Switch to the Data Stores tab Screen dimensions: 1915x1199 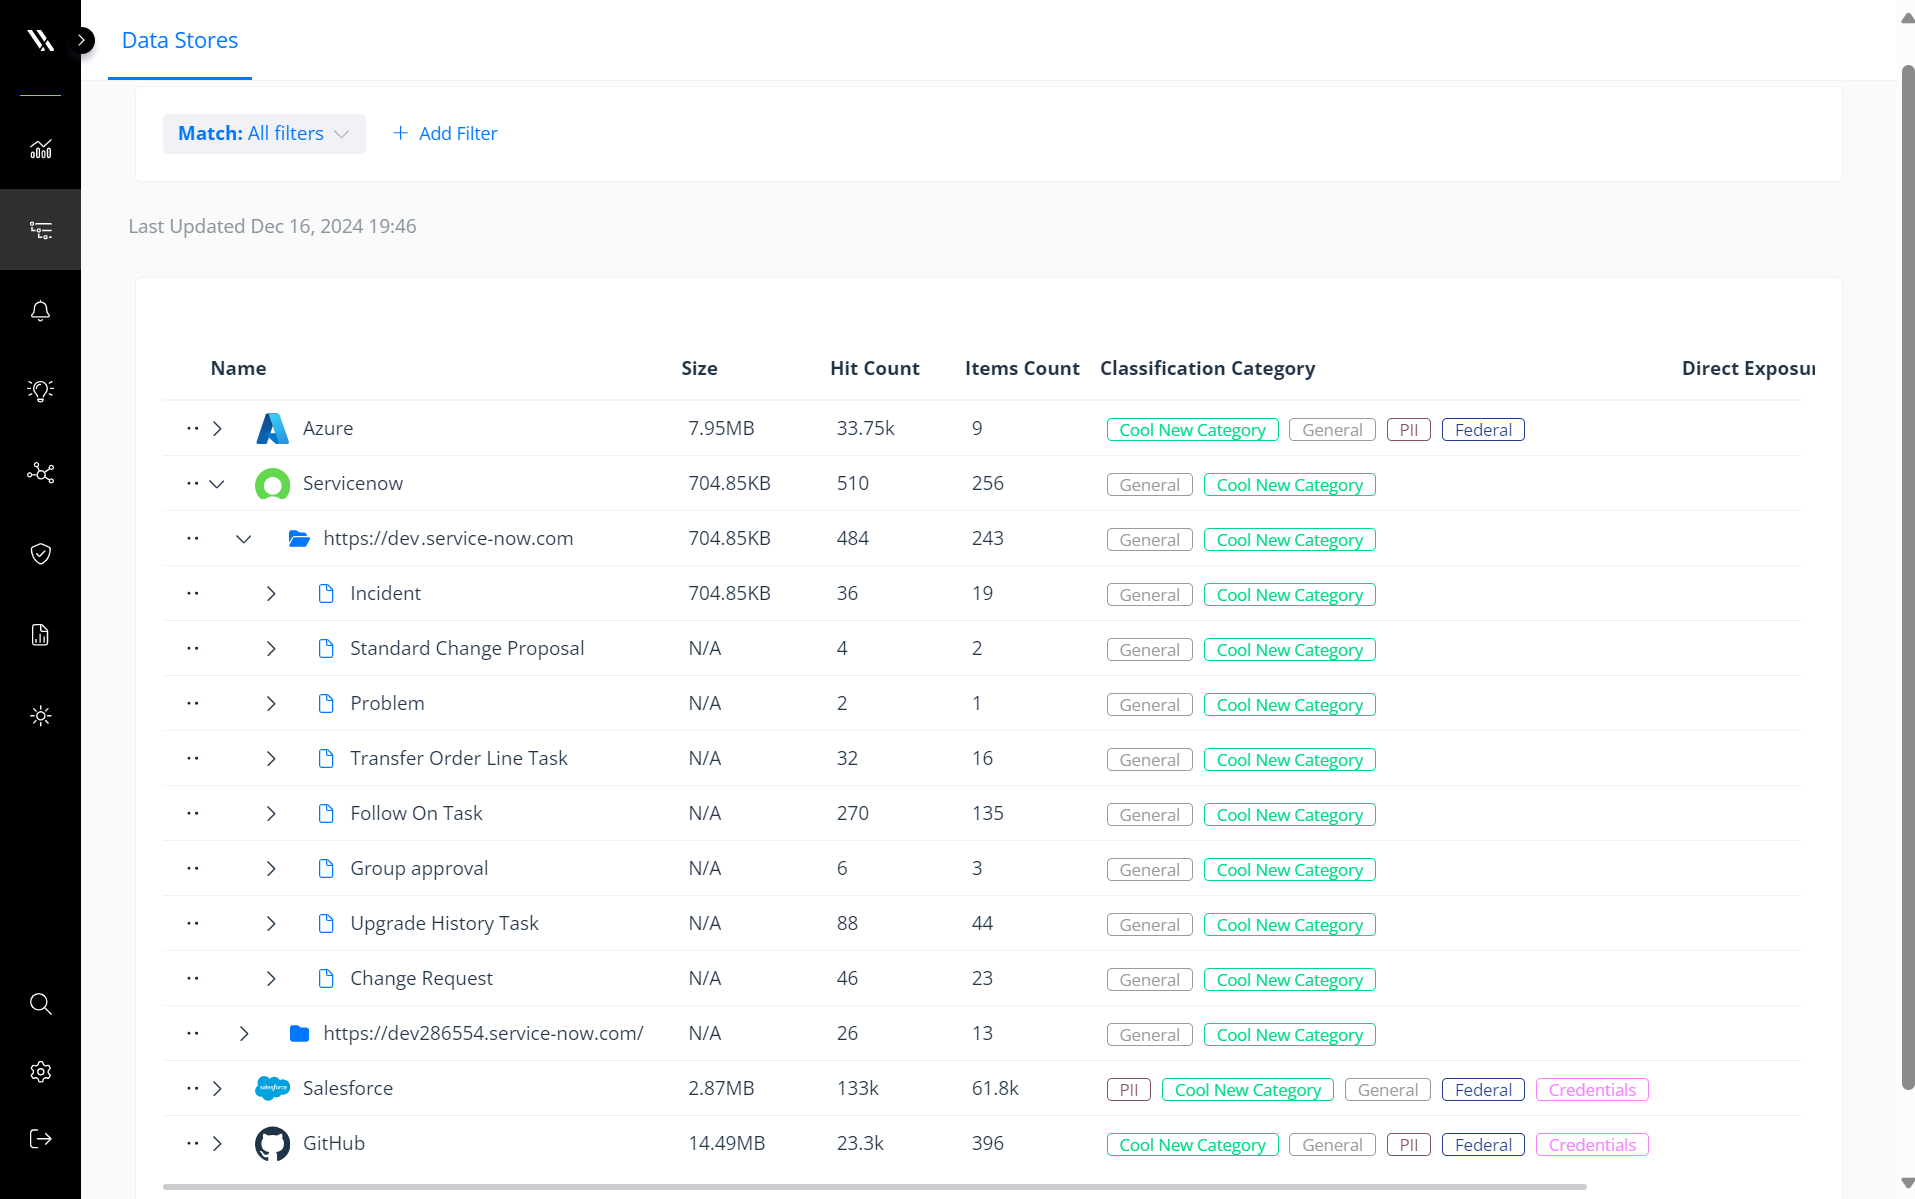click(x=180, y=40)
